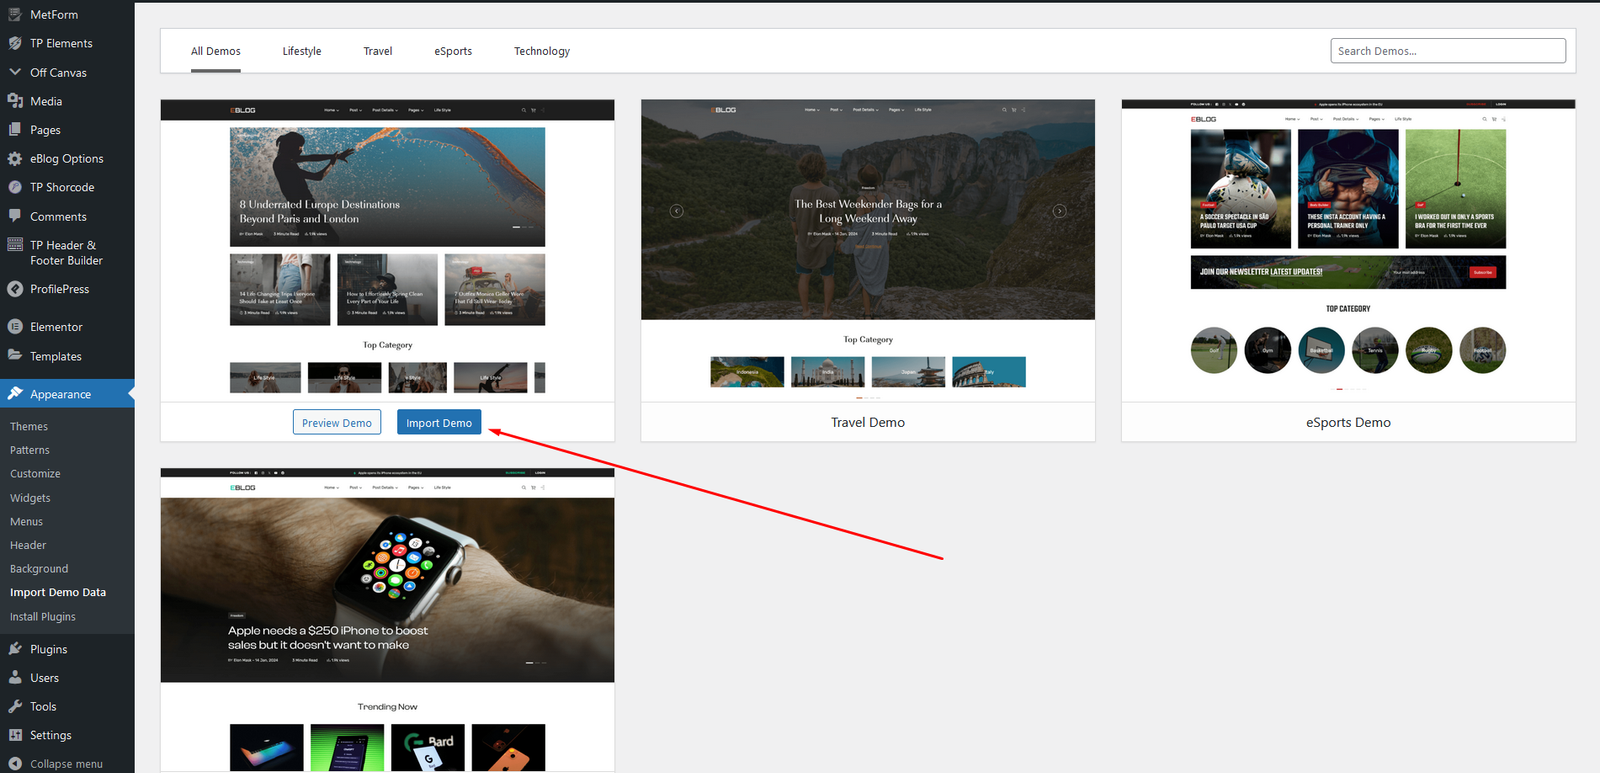Click the Users icon in sidebar
This screenshot has height=773, width=1600.
point(15,678)
